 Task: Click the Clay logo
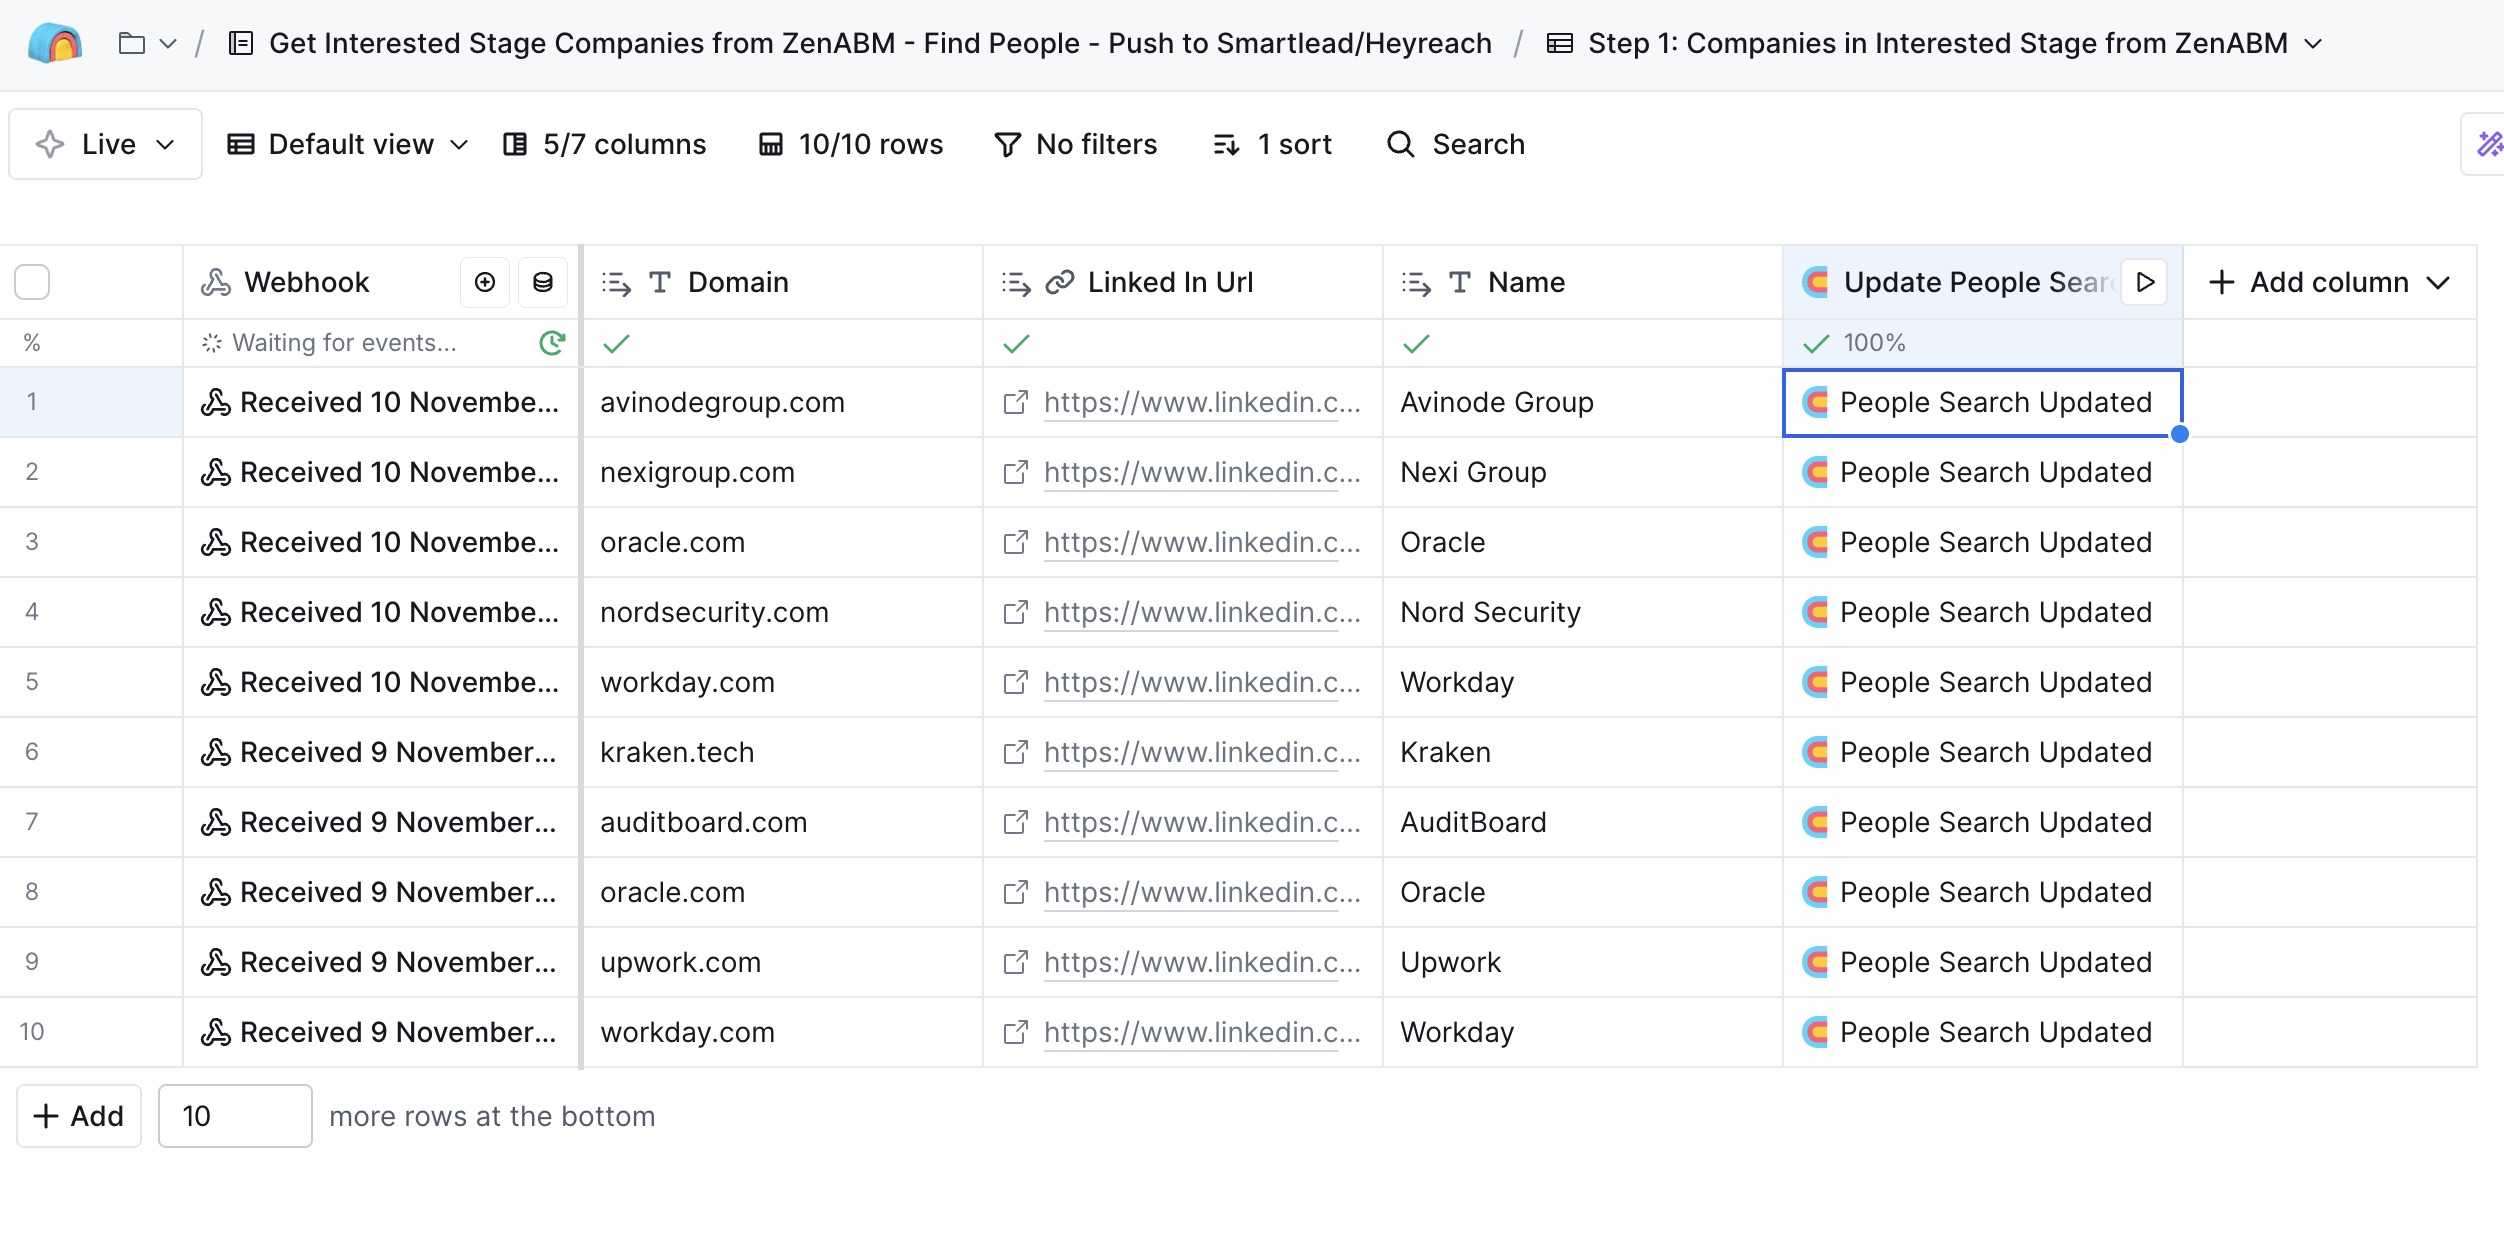55,43
